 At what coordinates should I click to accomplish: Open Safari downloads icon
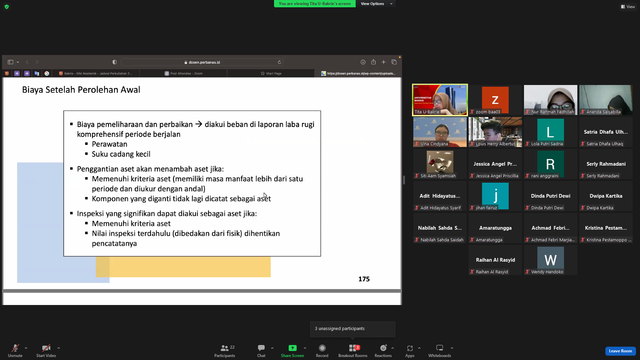[x=363, y=62]
